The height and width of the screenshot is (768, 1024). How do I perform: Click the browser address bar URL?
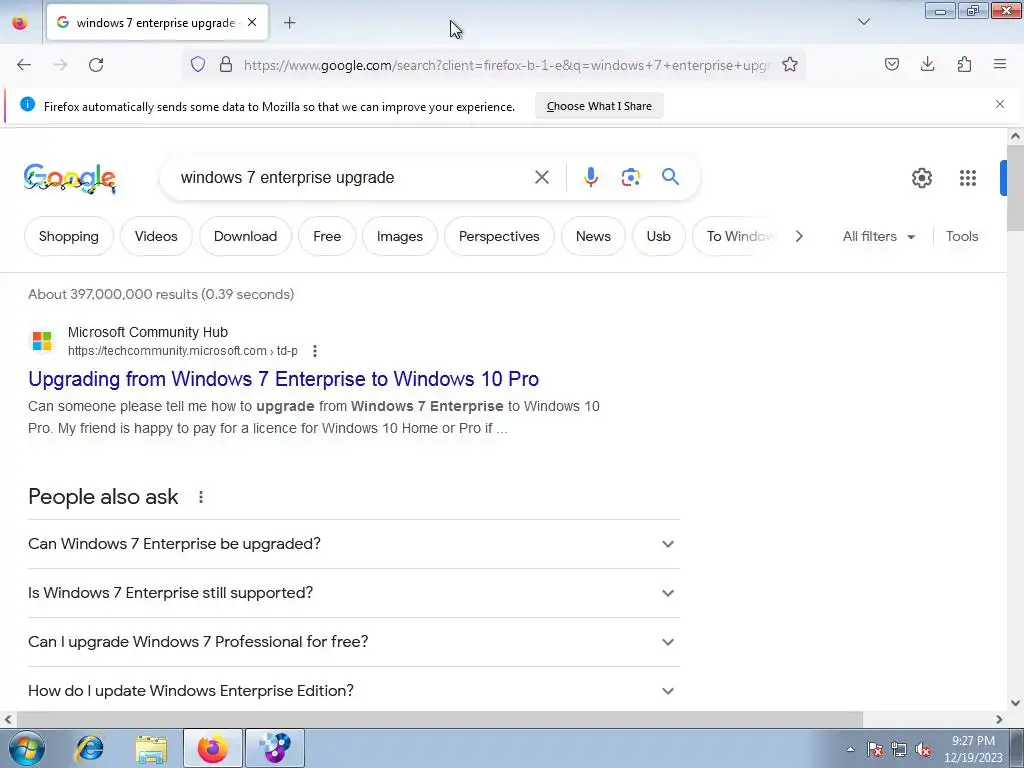506,65
